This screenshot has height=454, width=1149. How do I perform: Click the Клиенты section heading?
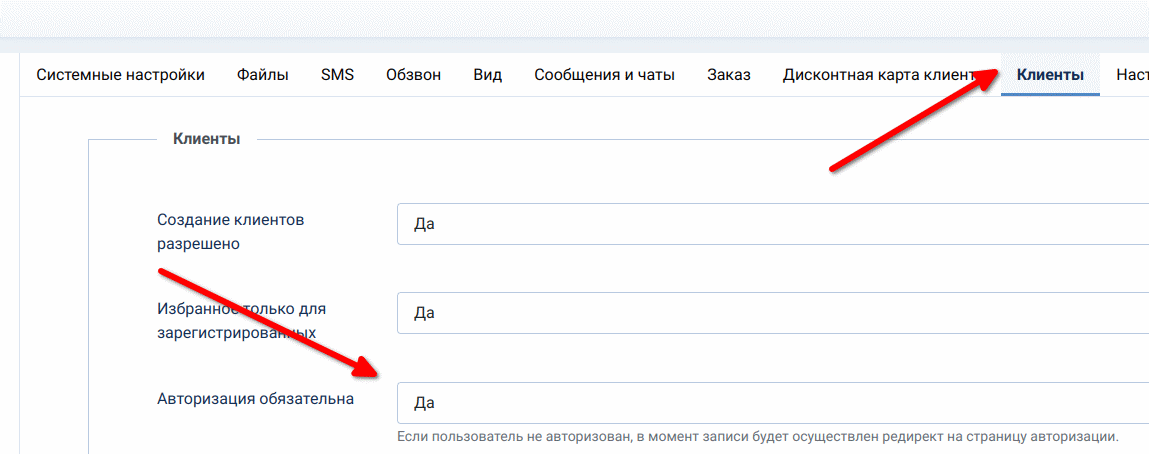point(206,139)
